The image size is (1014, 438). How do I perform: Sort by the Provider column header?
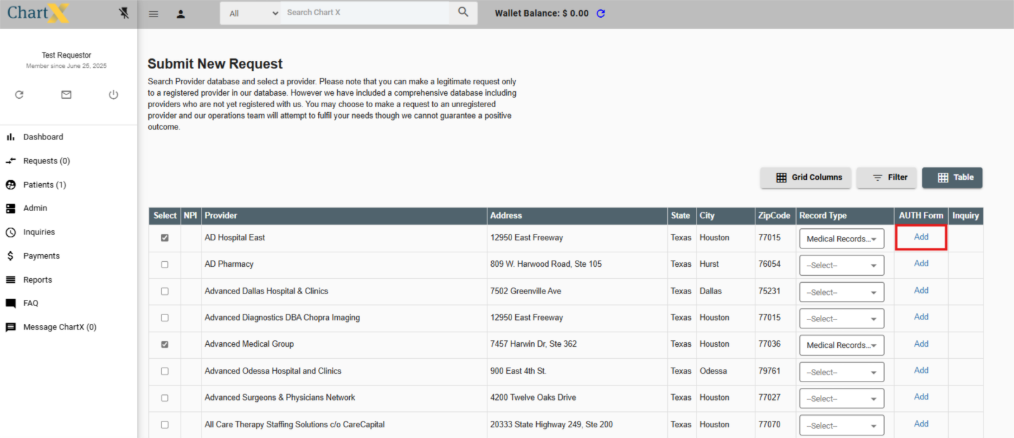pyautogui.click(x=344, y=215)
